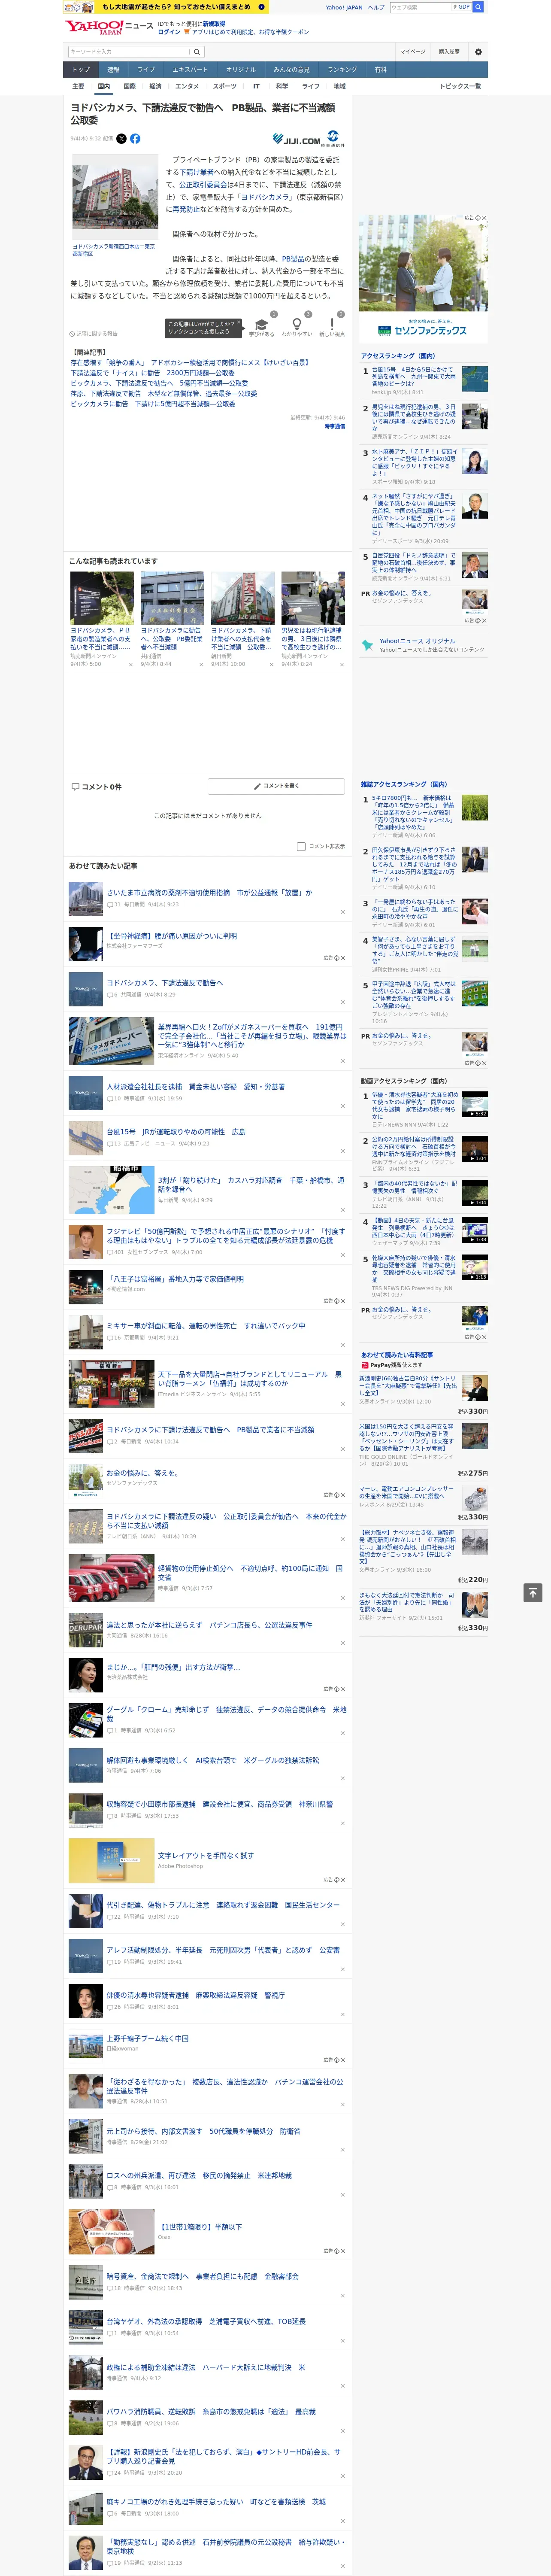Focus the web search field at top
The width and height of the screenshot is (551, 2576).
(420, 7)
